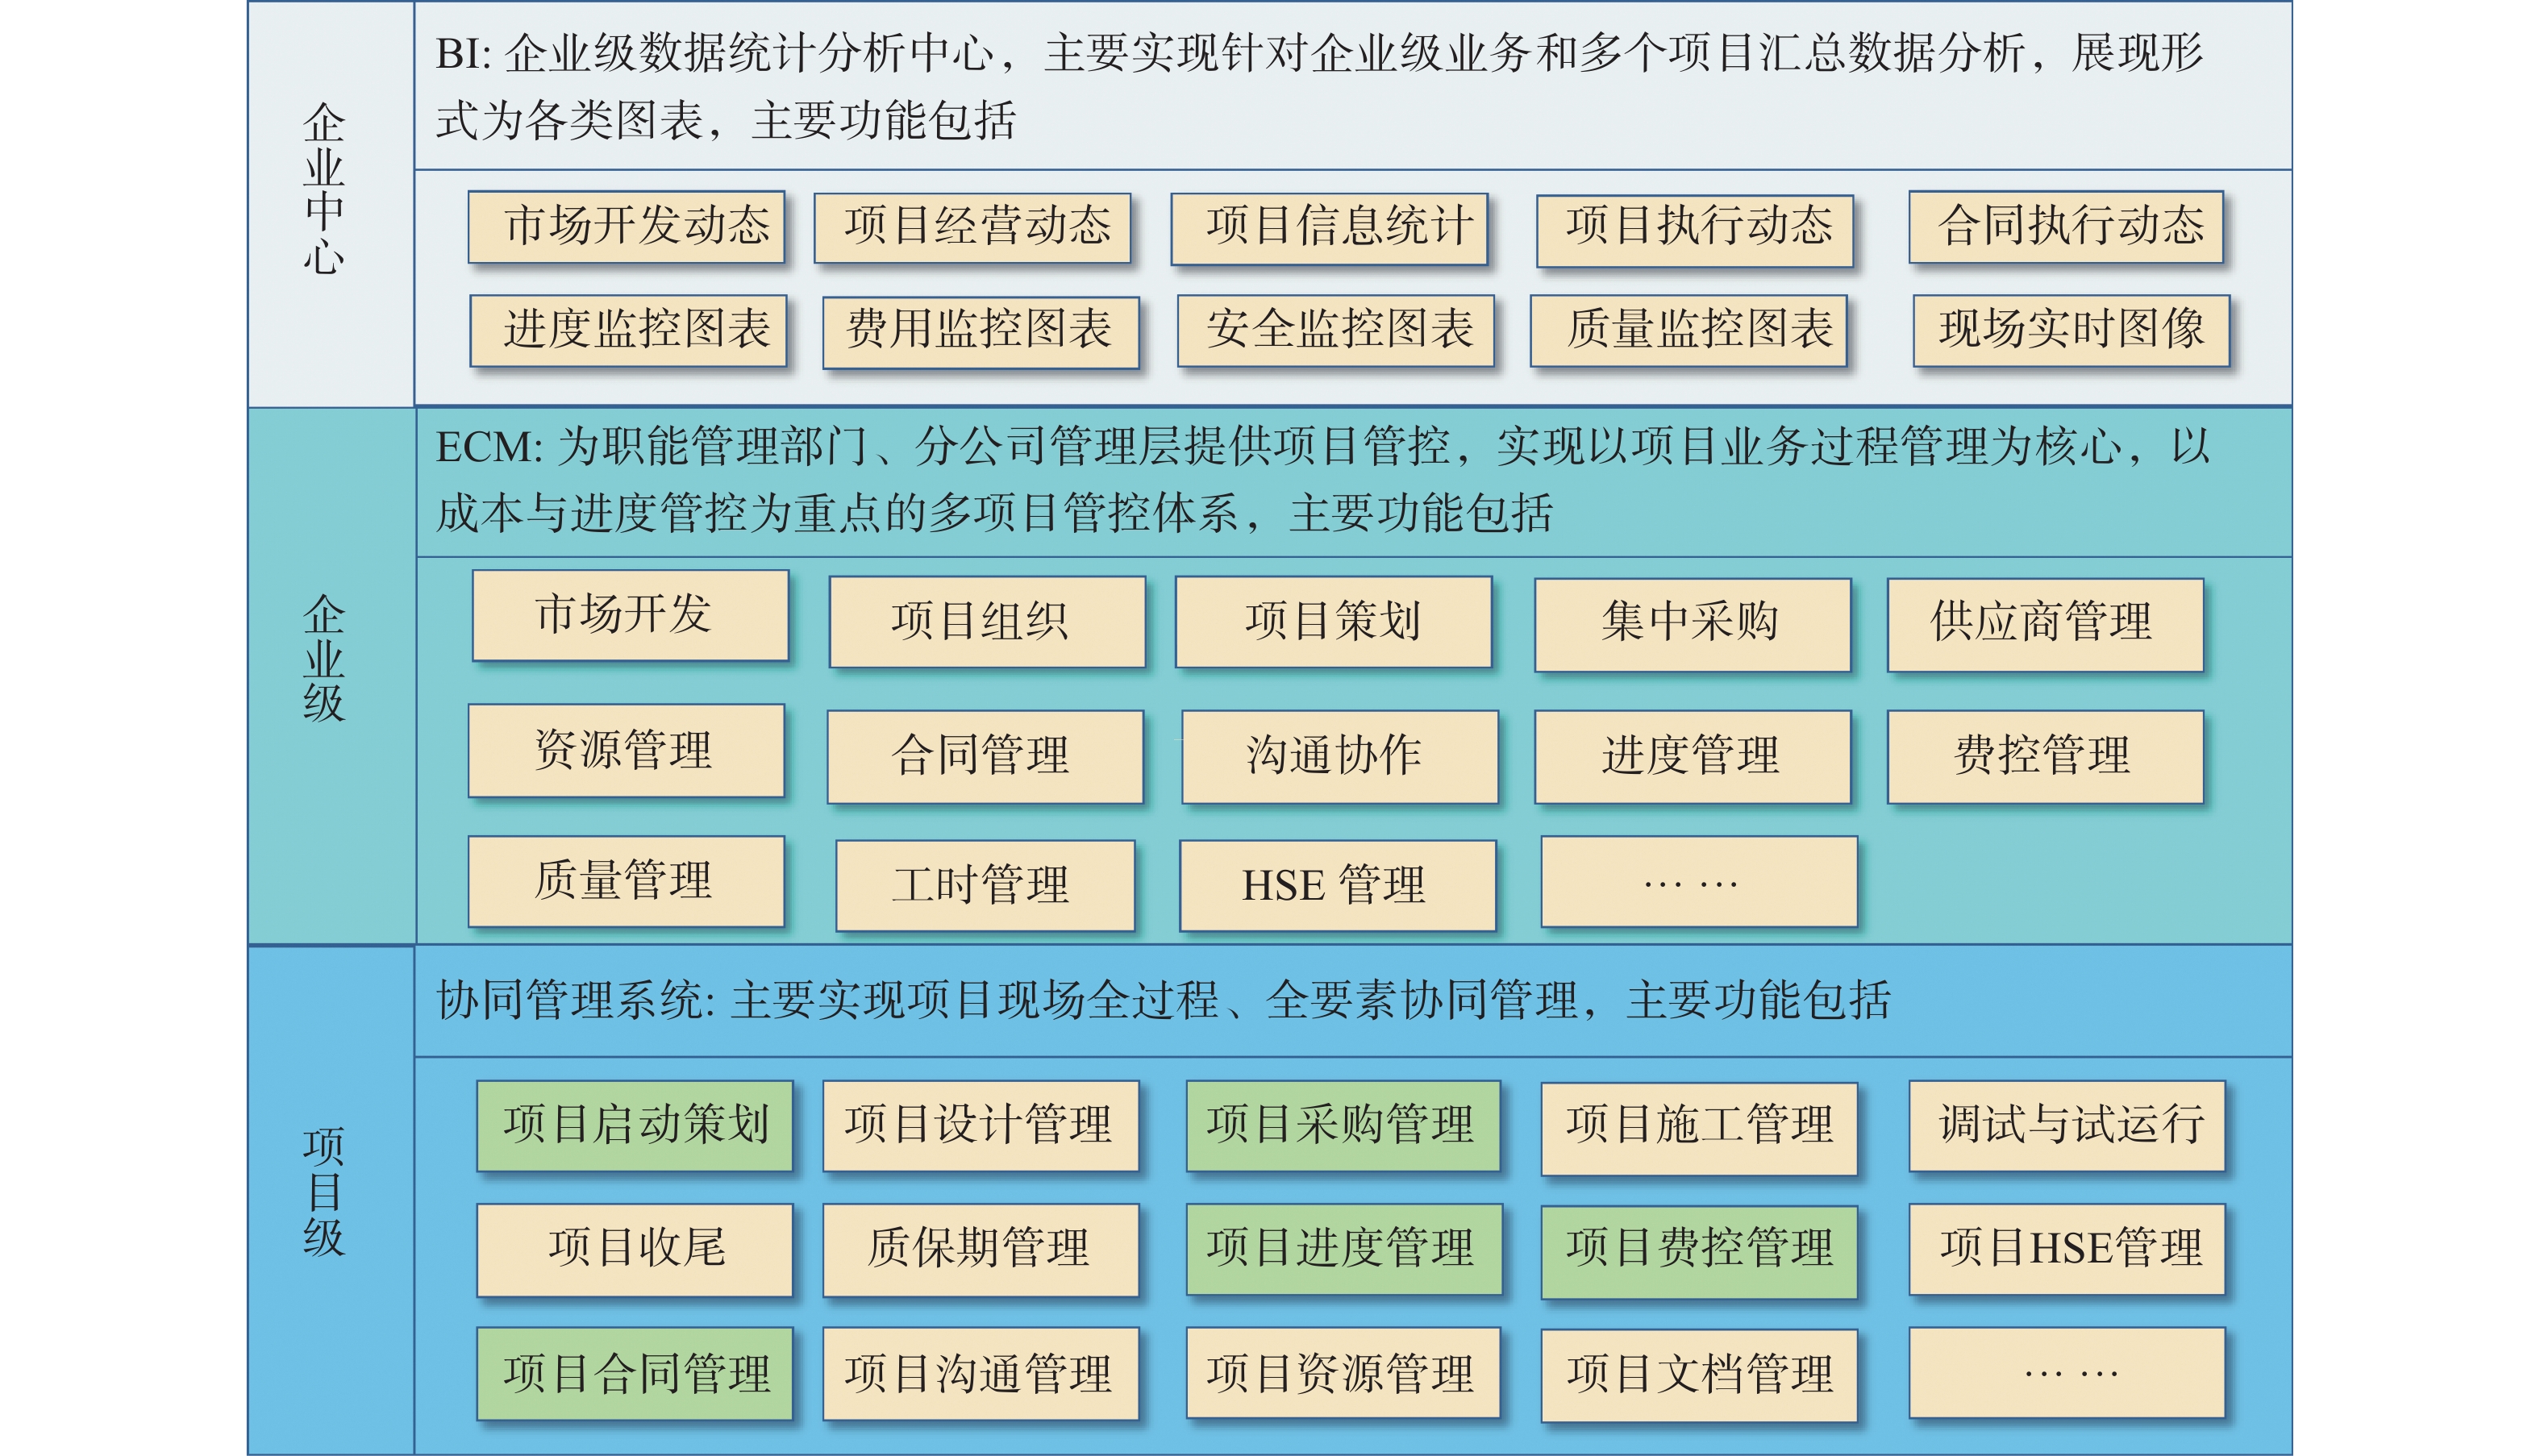This screenshot has width=2540, height=1456.
Task: Open the 项目策划 module box
Action: (x=1334, y=621)
